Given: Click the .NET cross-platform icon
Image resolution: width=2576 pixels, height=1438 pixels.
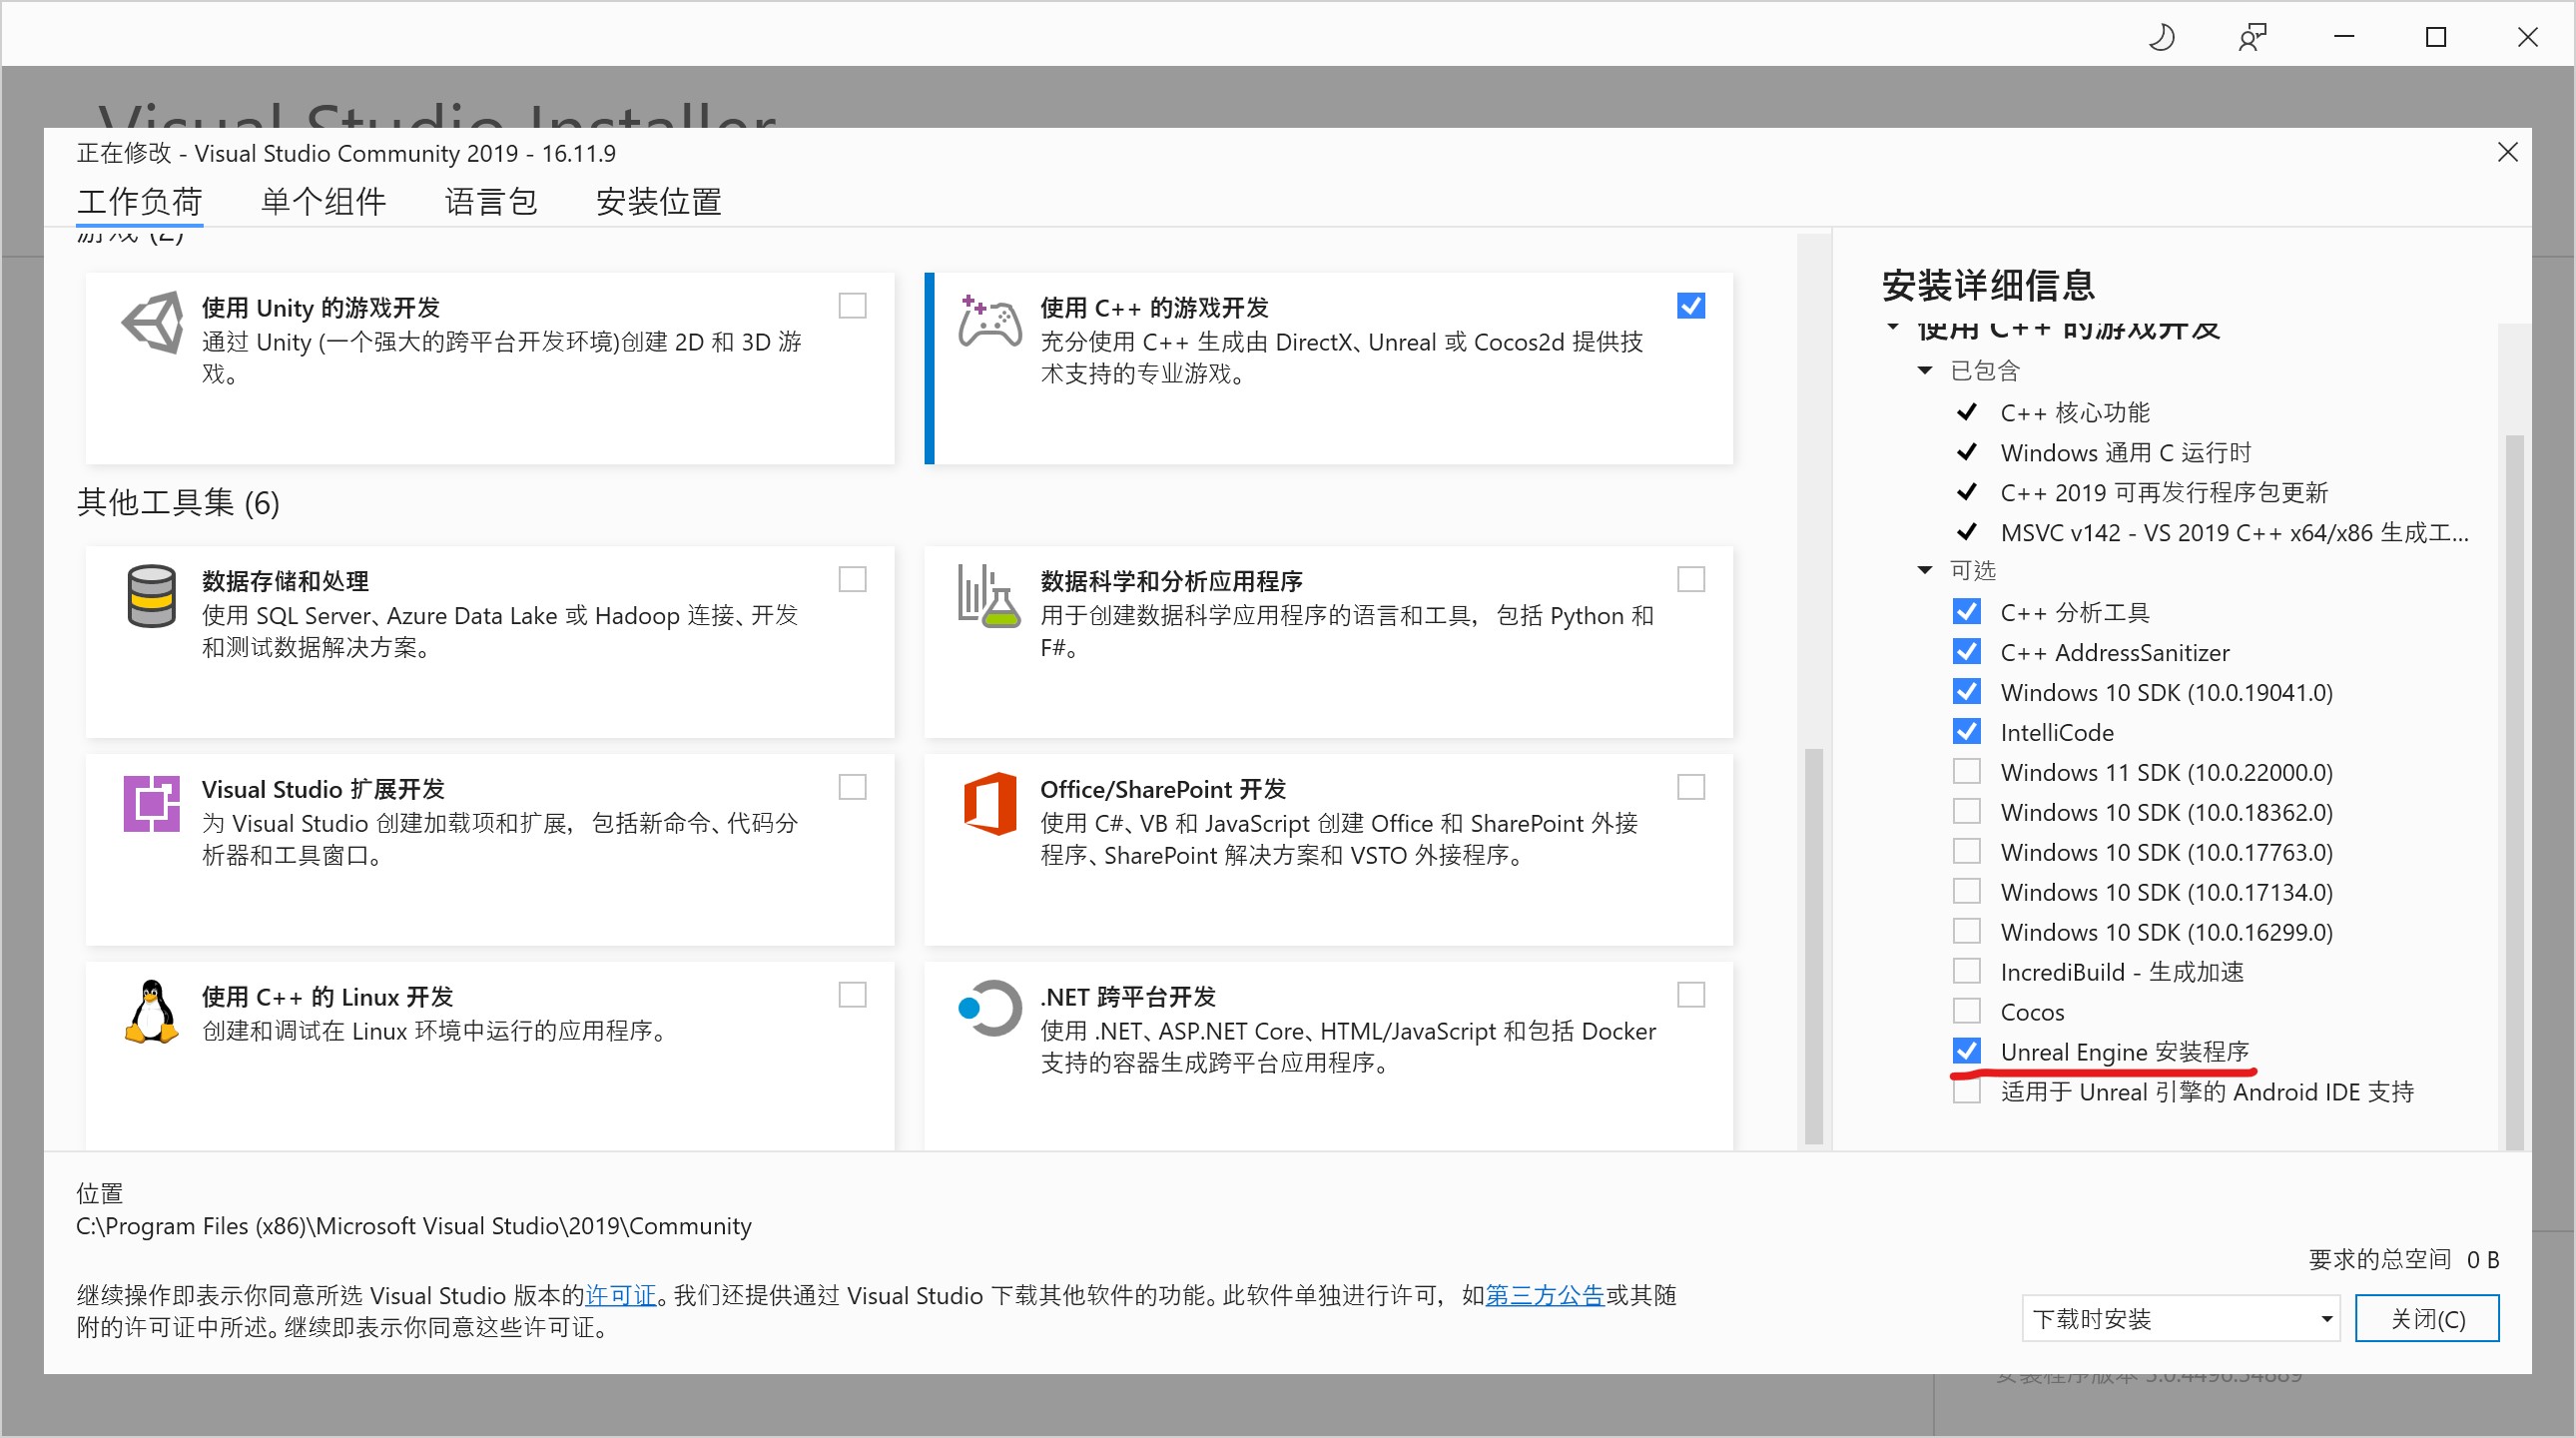Looking at the screenshot, I should coord(989,1009).
